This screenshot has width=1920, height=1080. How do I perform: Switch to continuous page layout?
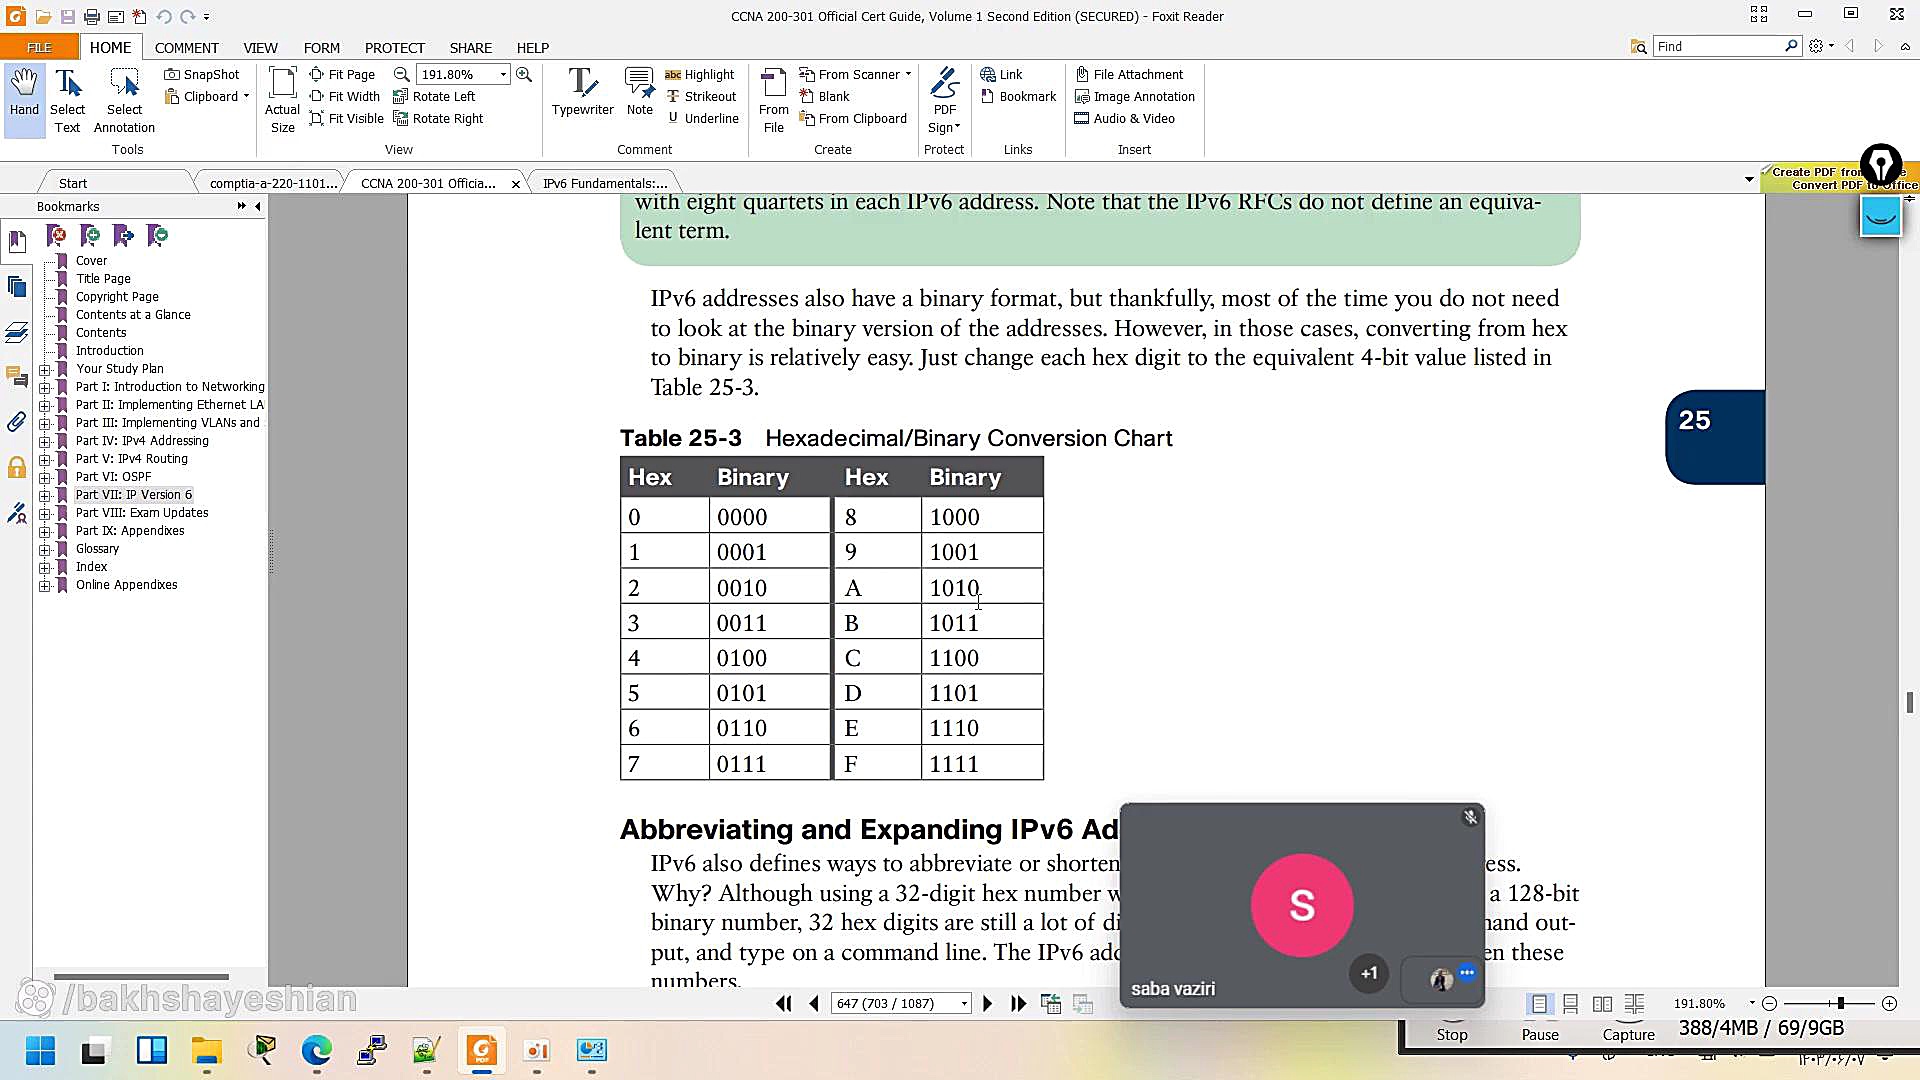pos(1571,1003)
